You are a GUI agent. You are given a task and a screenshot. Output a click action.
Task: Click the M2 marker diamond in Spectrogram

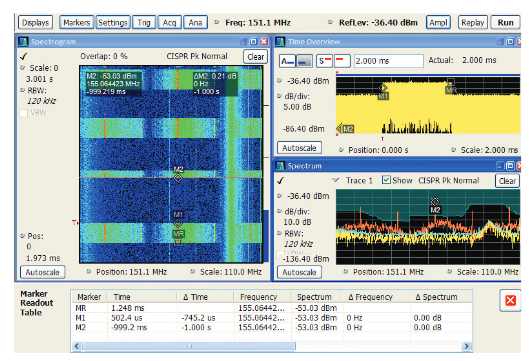(x=178, y=177)
